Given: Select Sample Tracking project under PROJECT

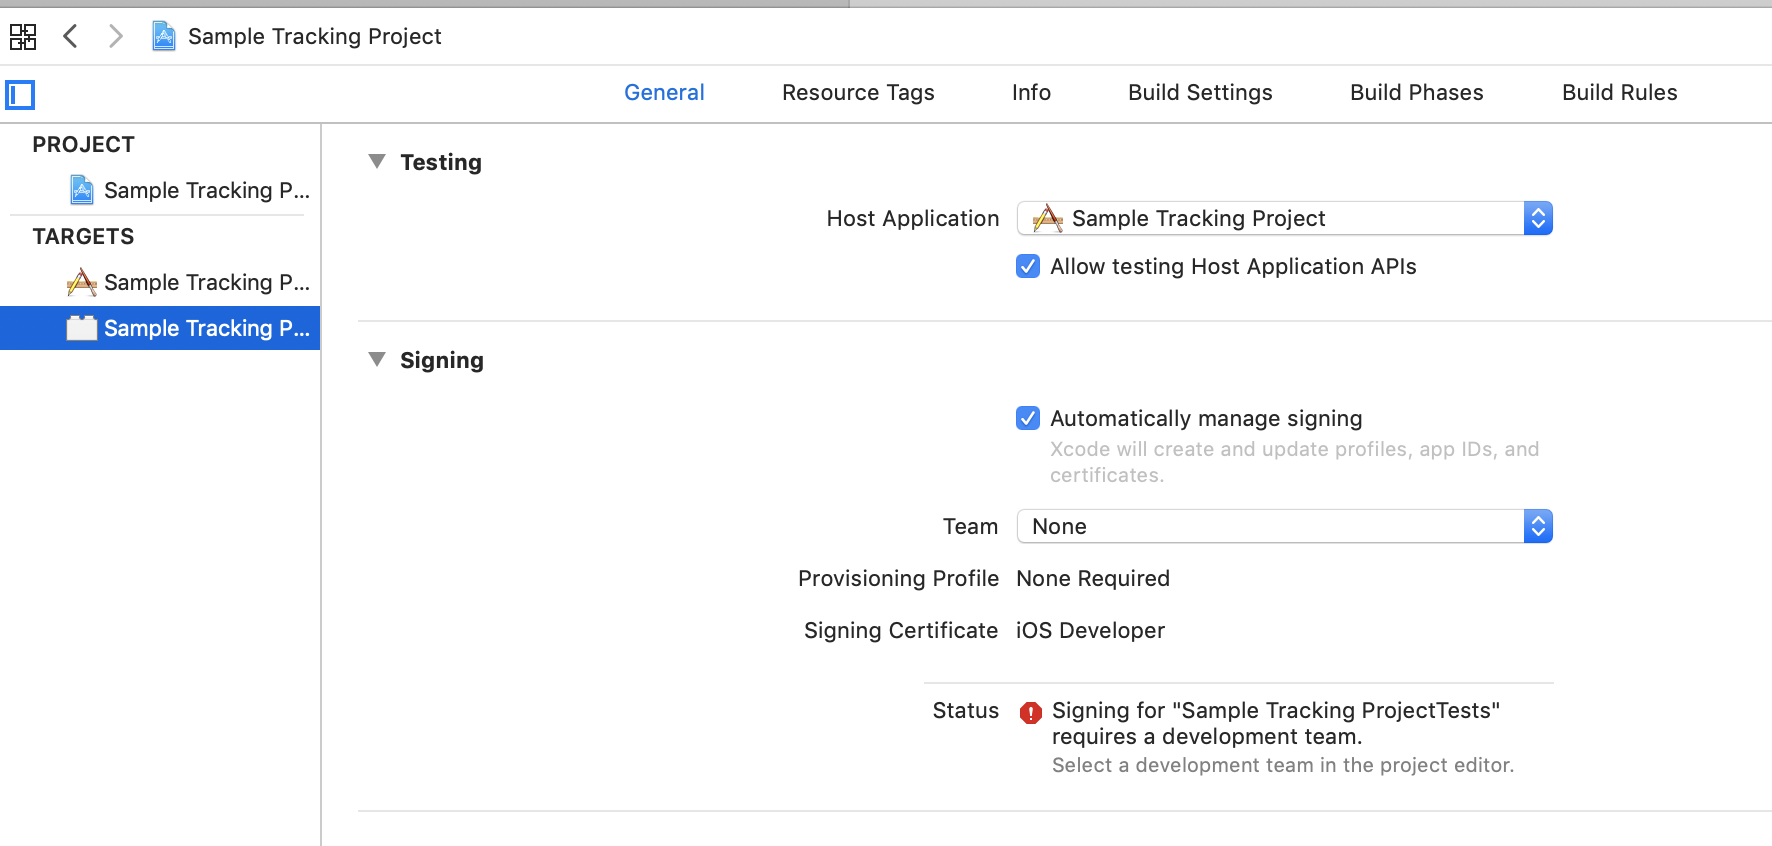Looking at the screenshot, I should coord(160,190).
